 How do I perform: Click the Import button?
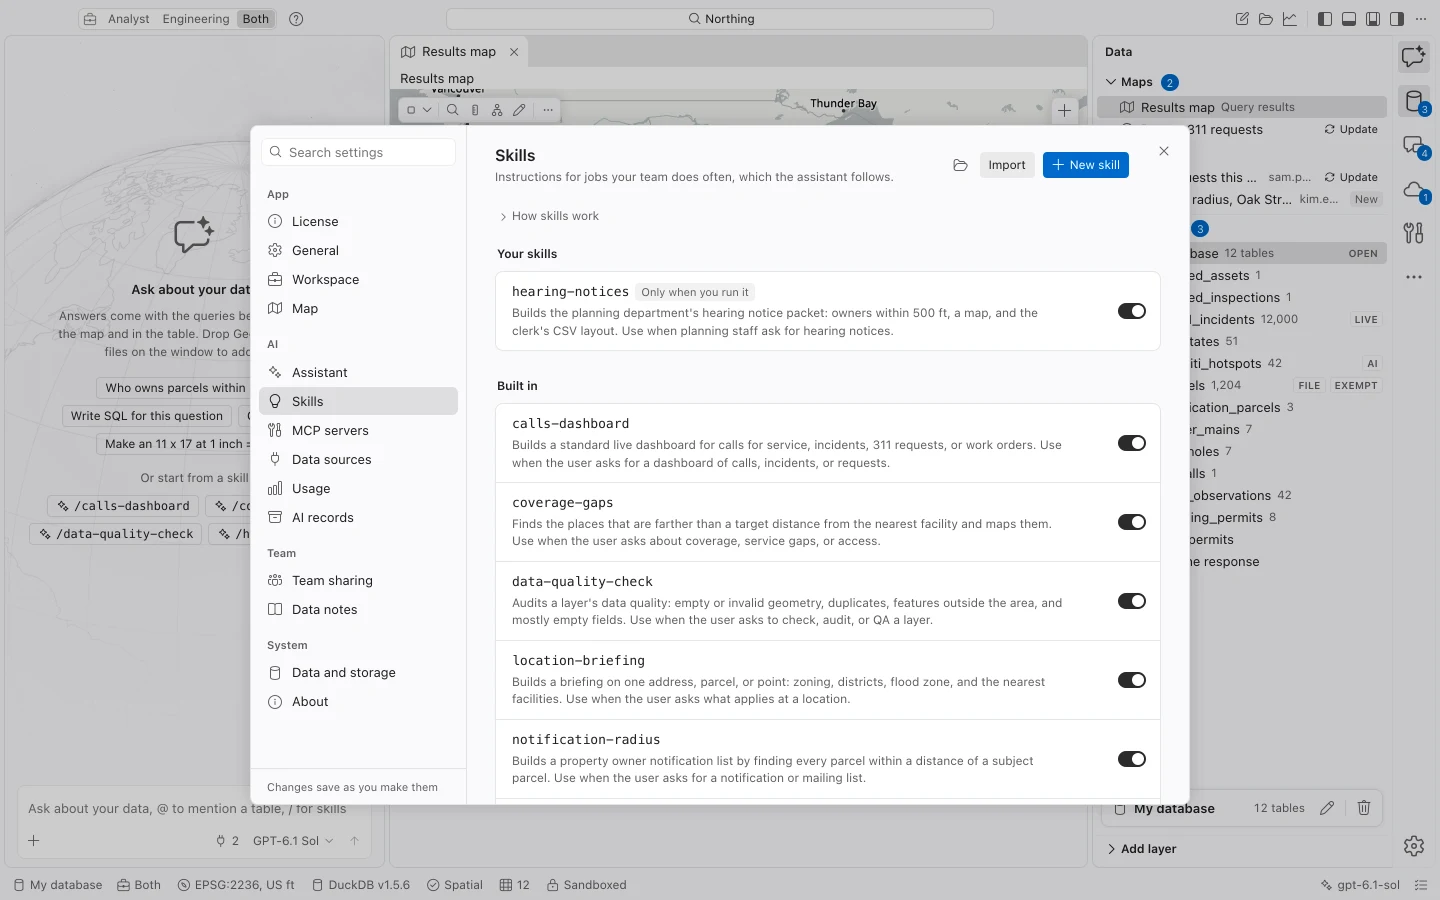(1007, 165)
